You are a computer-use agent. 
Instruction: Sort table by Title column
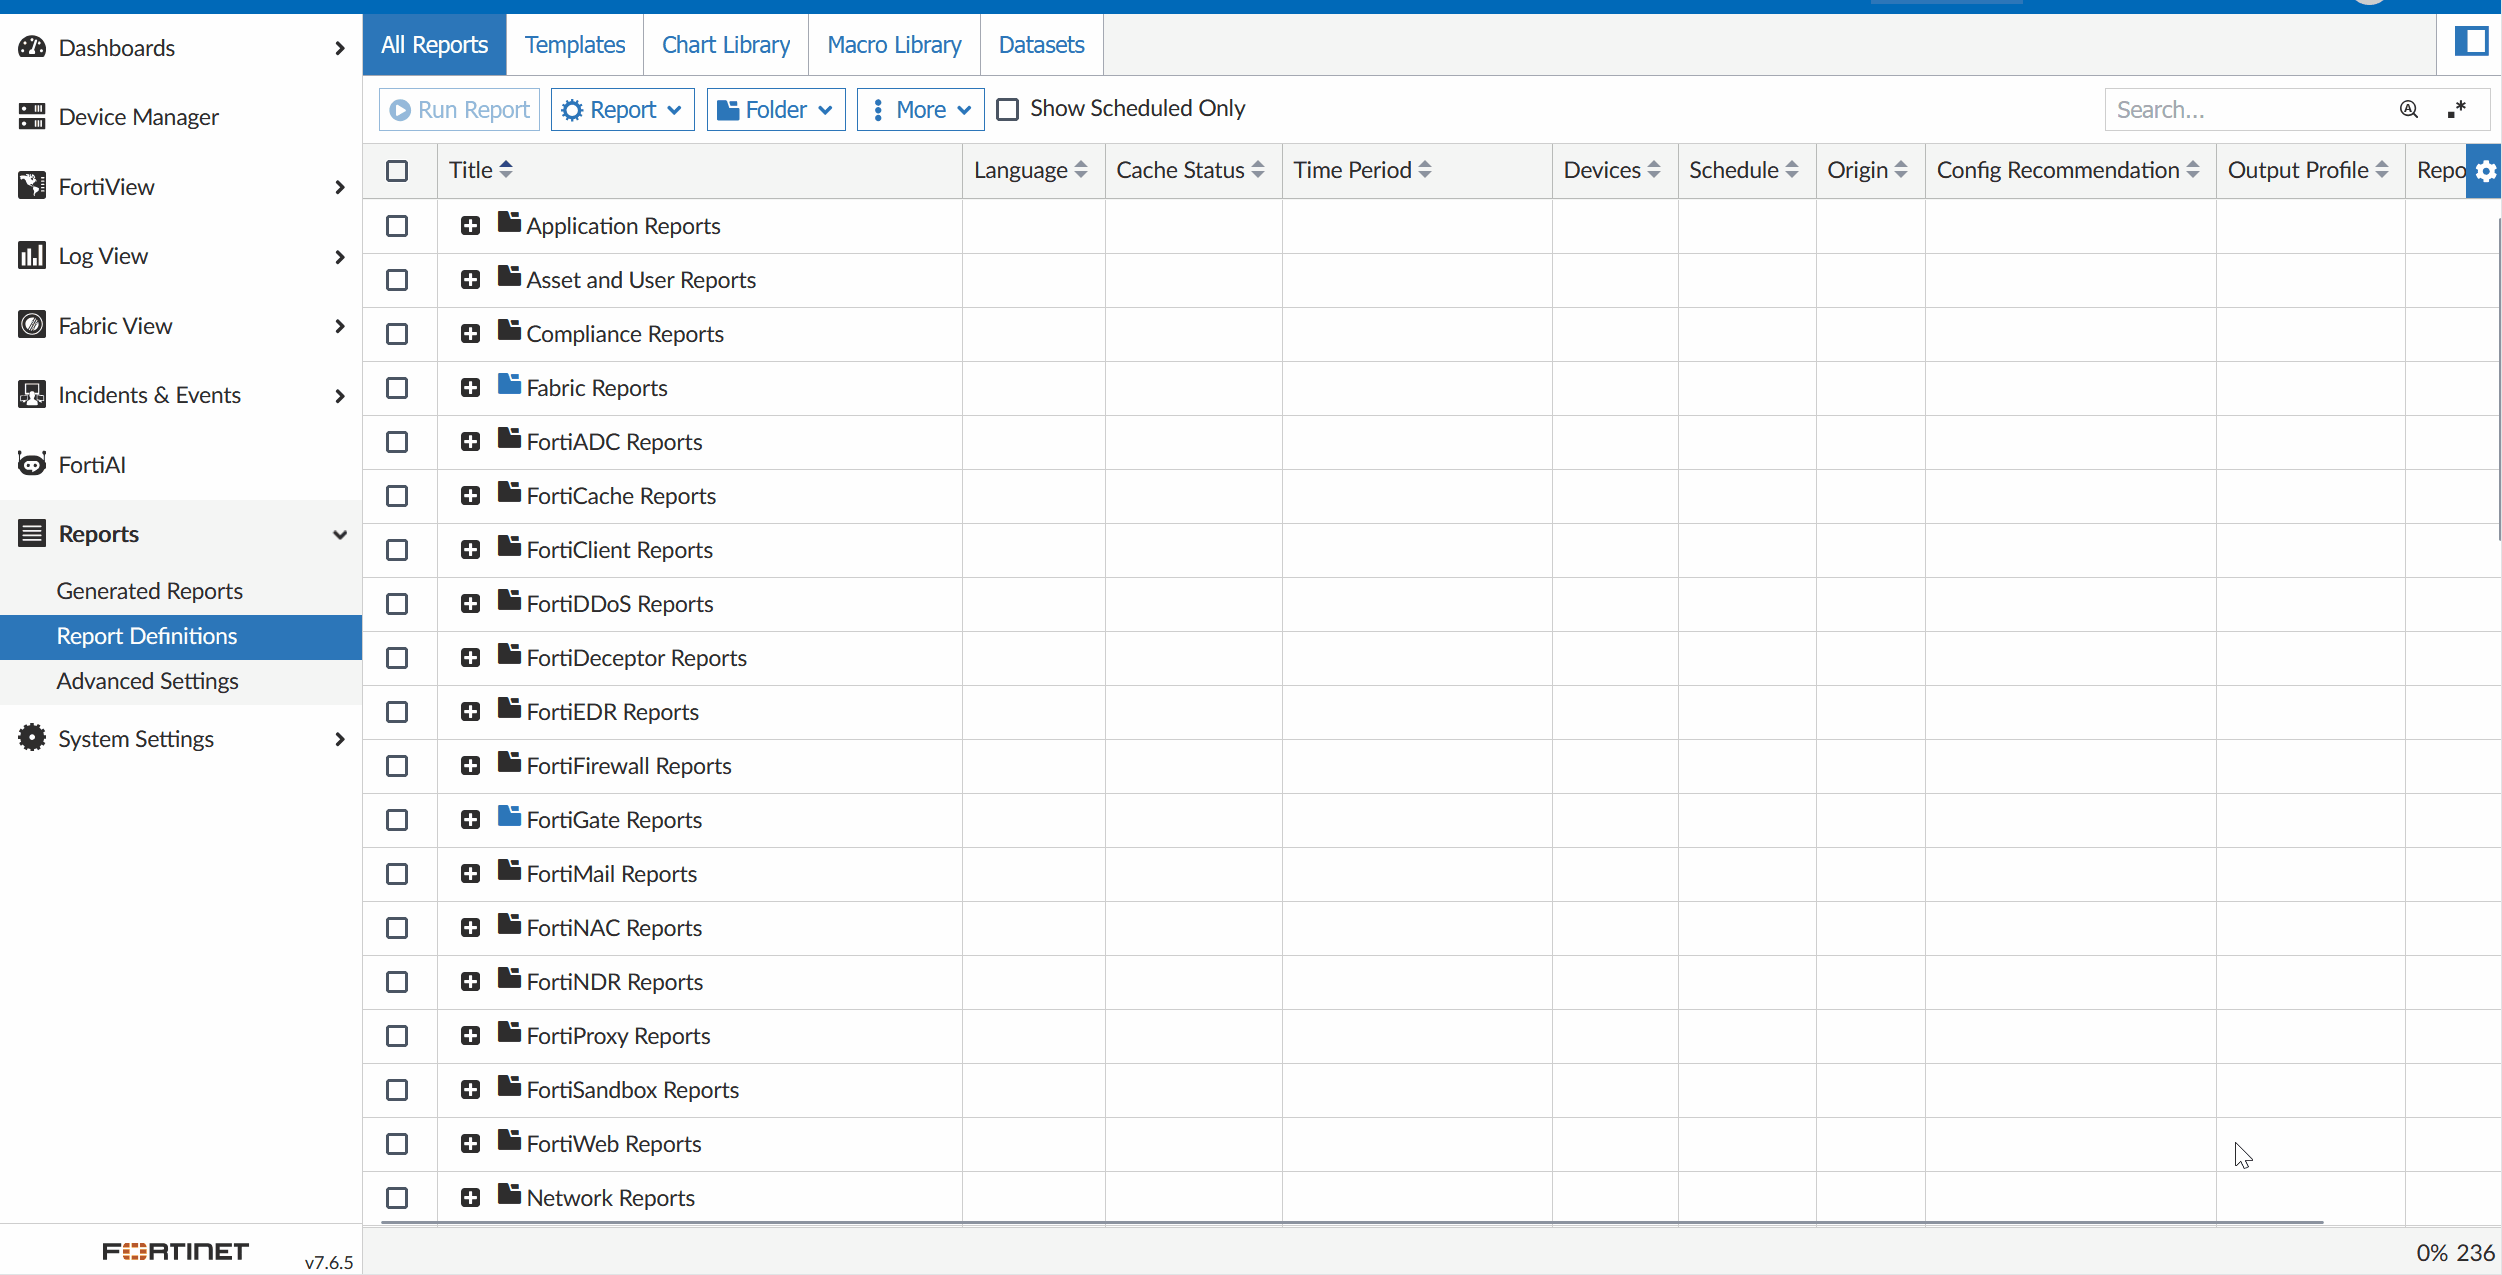pos(481,171)
